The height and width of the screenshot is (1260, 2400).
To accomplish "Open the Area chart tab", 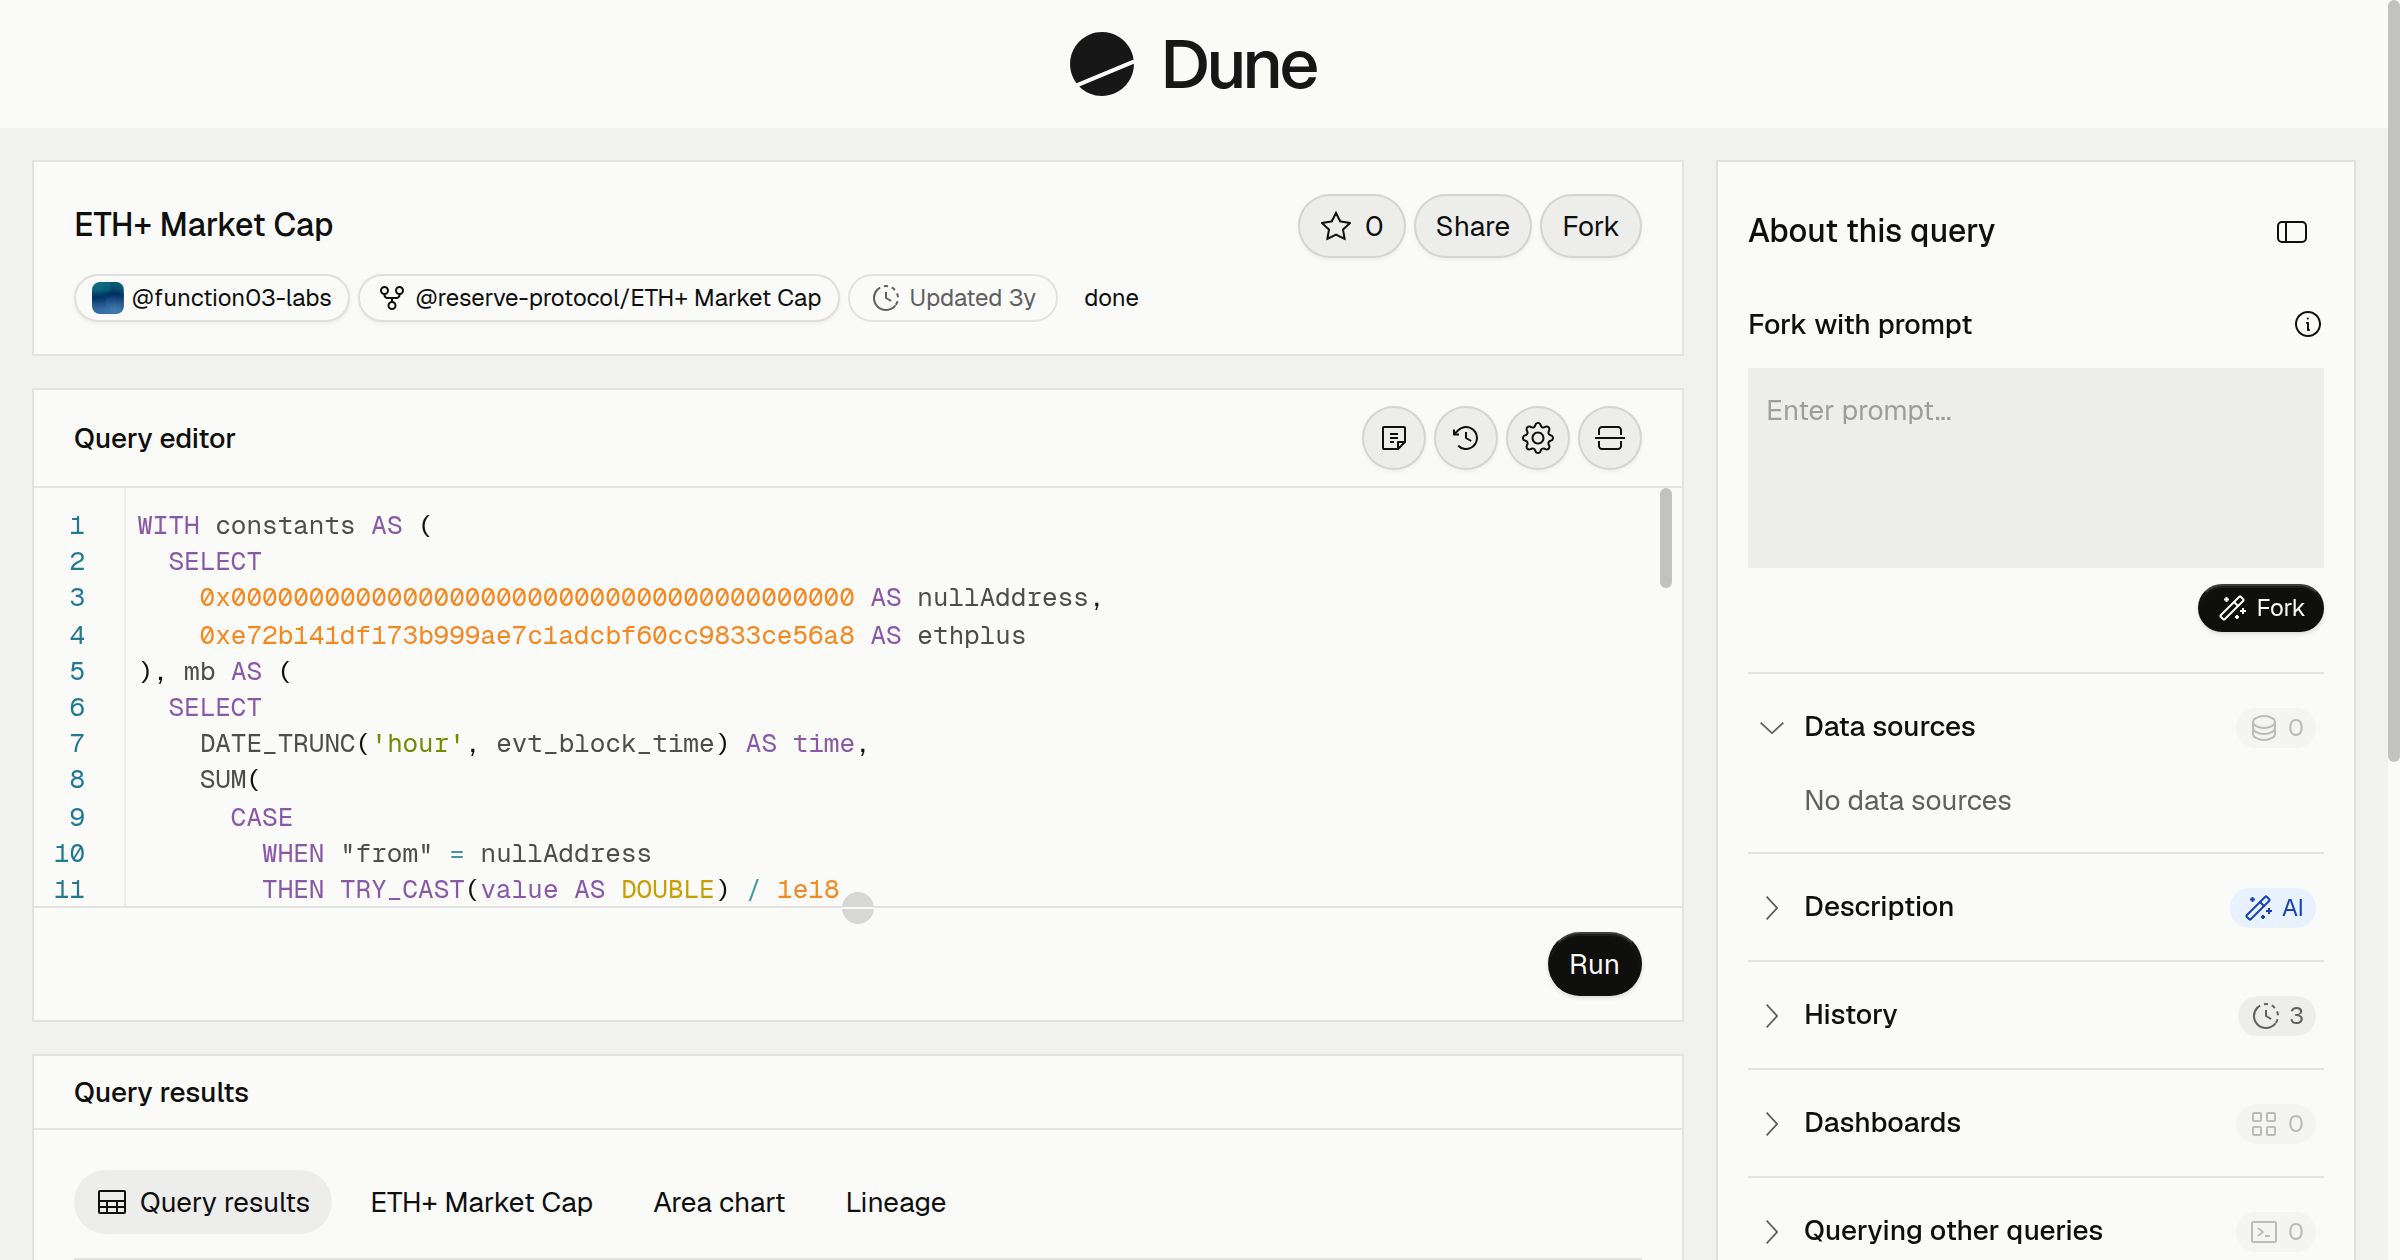I will [719, 1202].
